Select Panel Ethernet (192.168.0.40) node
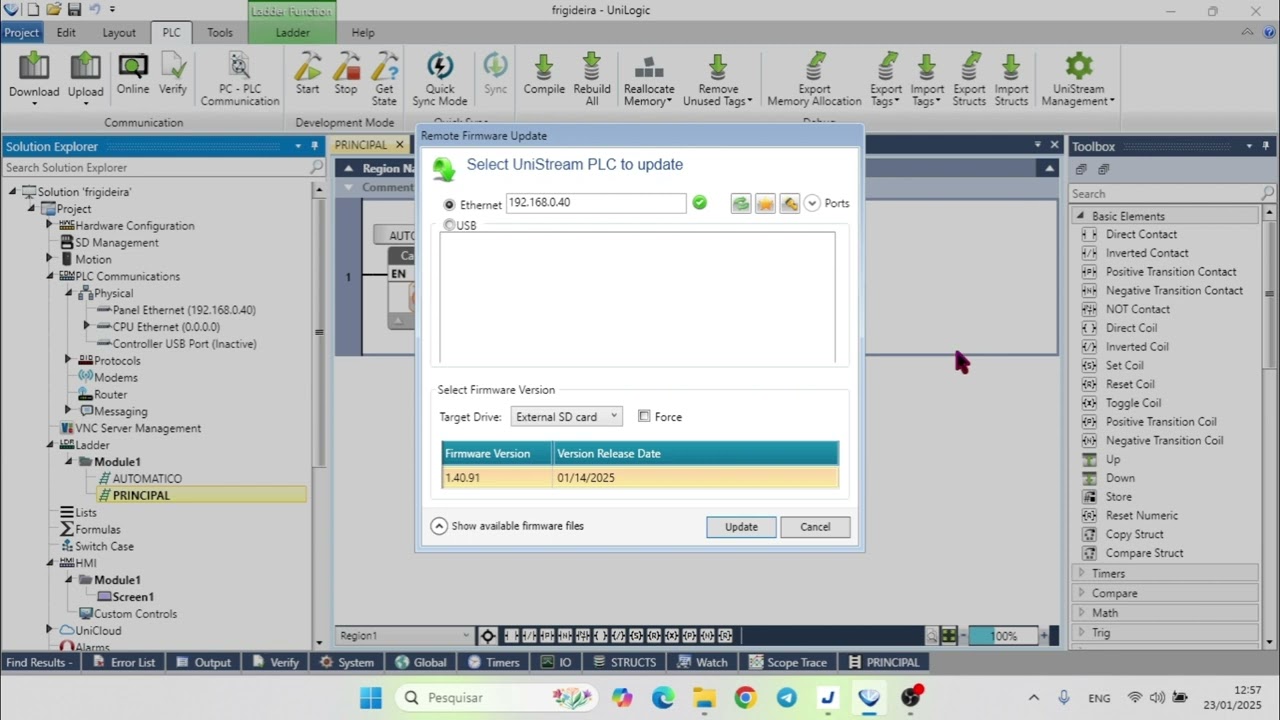The width and height of the screenshot is (1280, 720). (184, 310)
